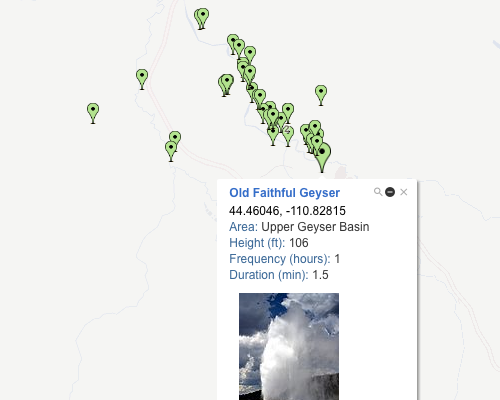This screenshot has width=500, height=400.
Task: Click the Duration (min) field label
Action: (x=269, y=275)
